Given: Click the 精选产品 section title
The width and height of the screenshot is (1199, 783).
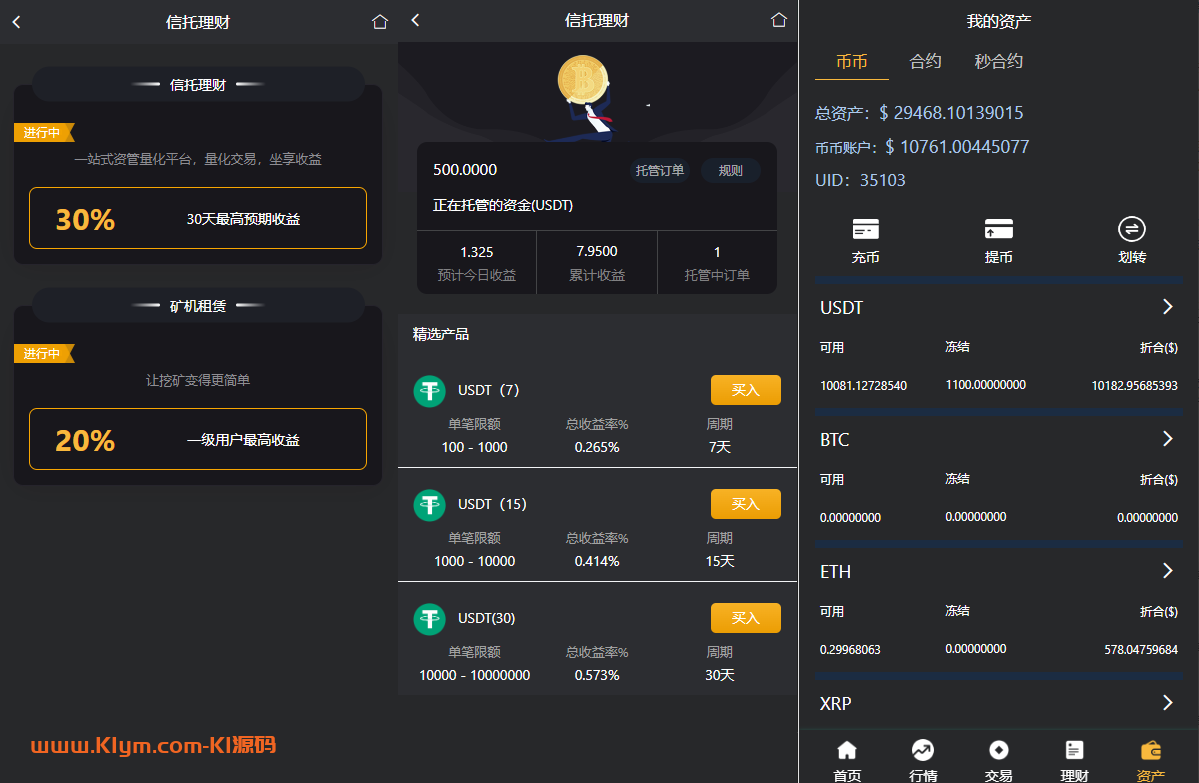Looking at the screenshot, I should pyautogui.click(x=440, y=334).
